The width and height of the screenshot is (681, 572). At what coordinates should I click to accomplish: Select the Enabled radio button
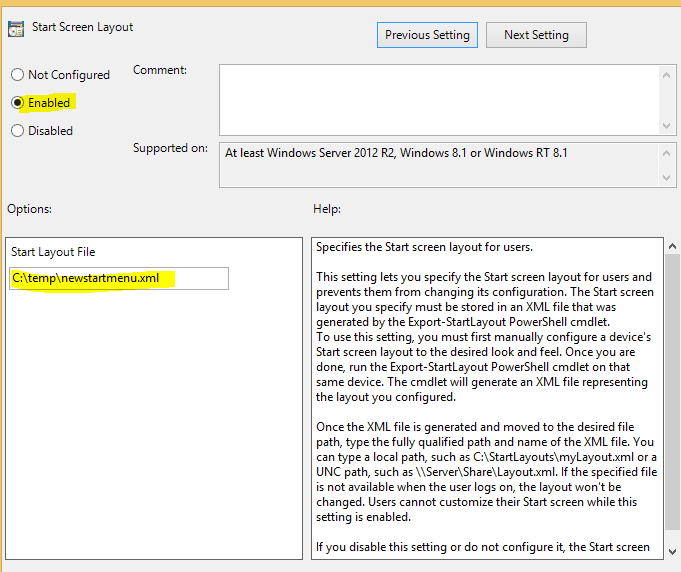(17, 103)
